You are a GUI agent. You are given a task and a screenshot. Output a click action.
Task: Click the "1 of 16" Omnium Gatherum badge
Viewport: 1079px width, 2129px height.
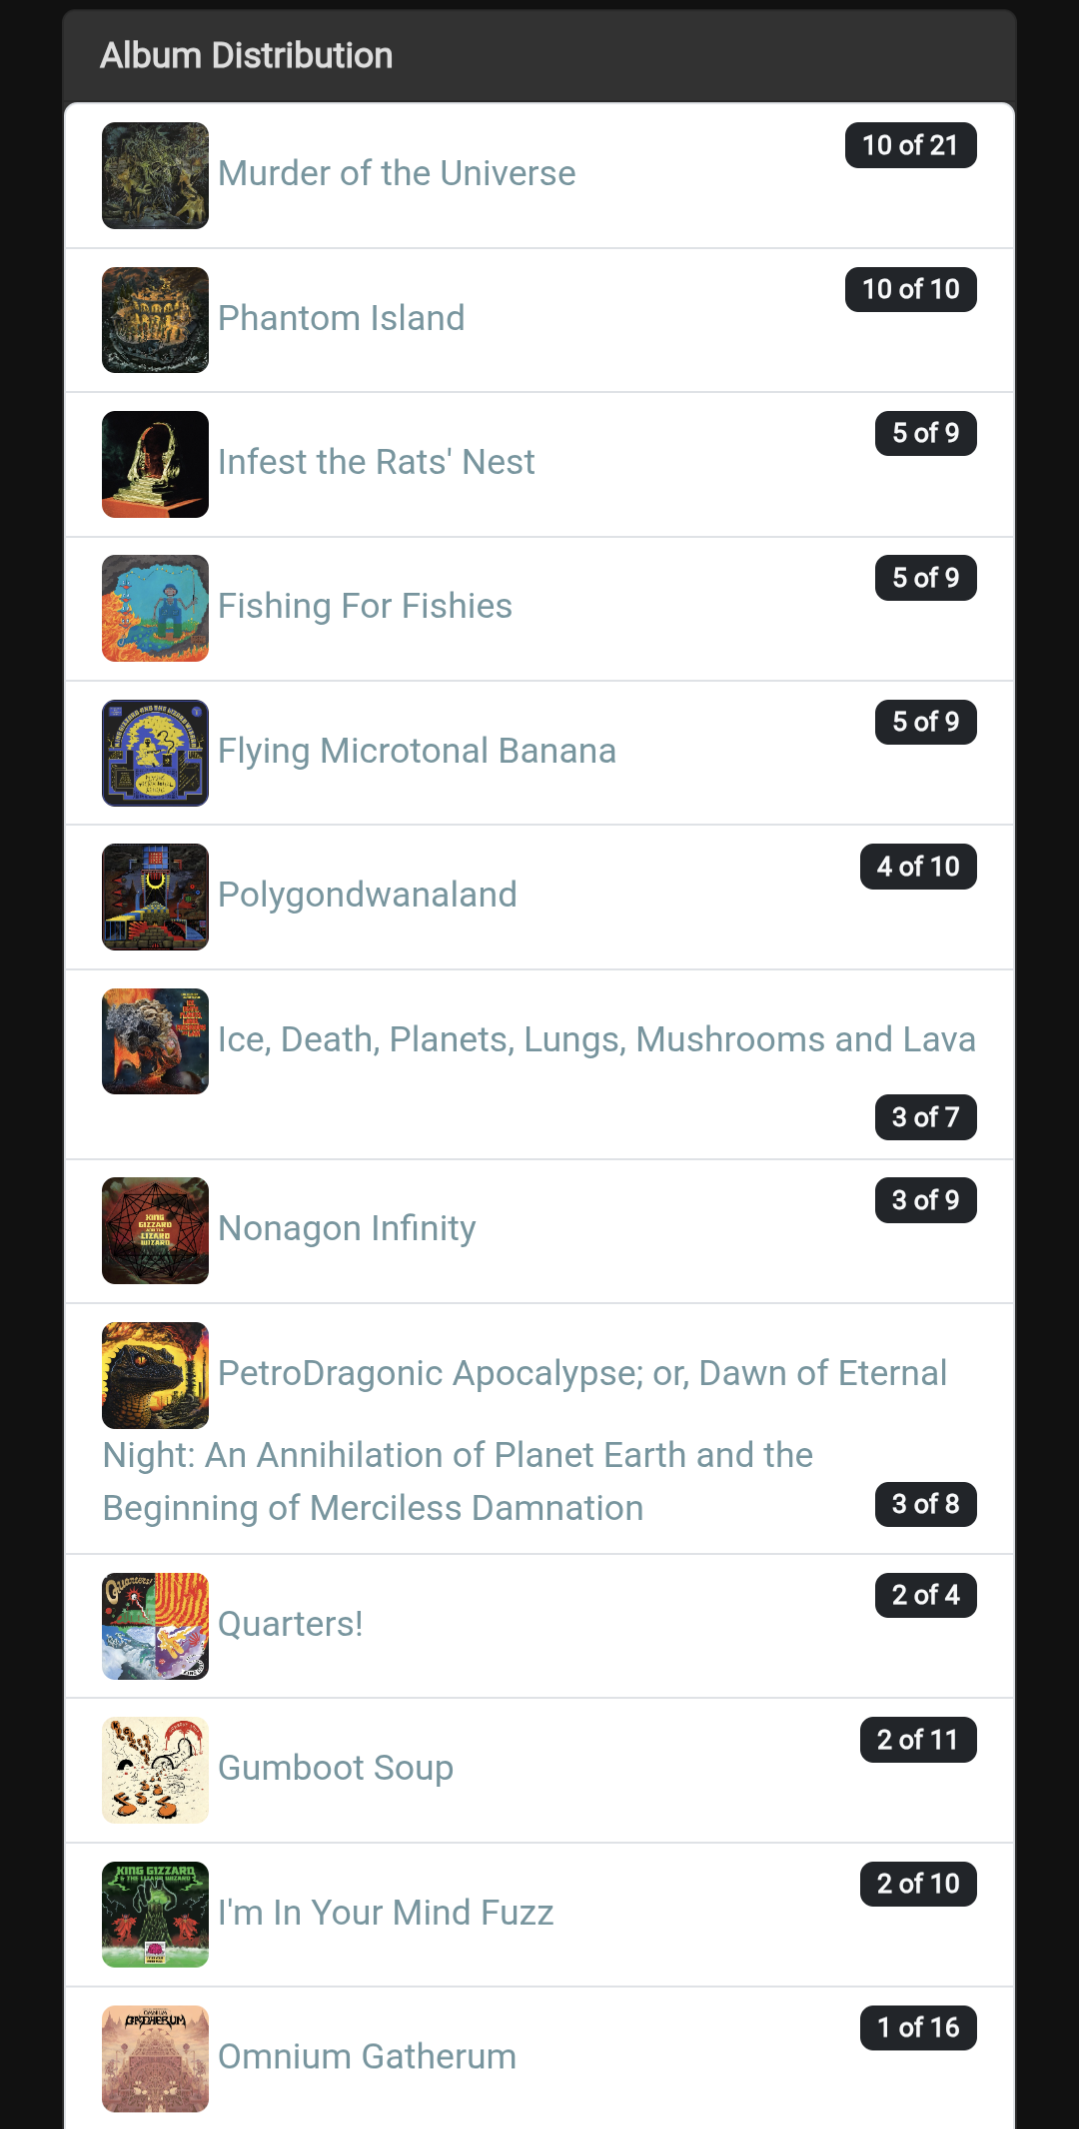[x=918, y=2028]
